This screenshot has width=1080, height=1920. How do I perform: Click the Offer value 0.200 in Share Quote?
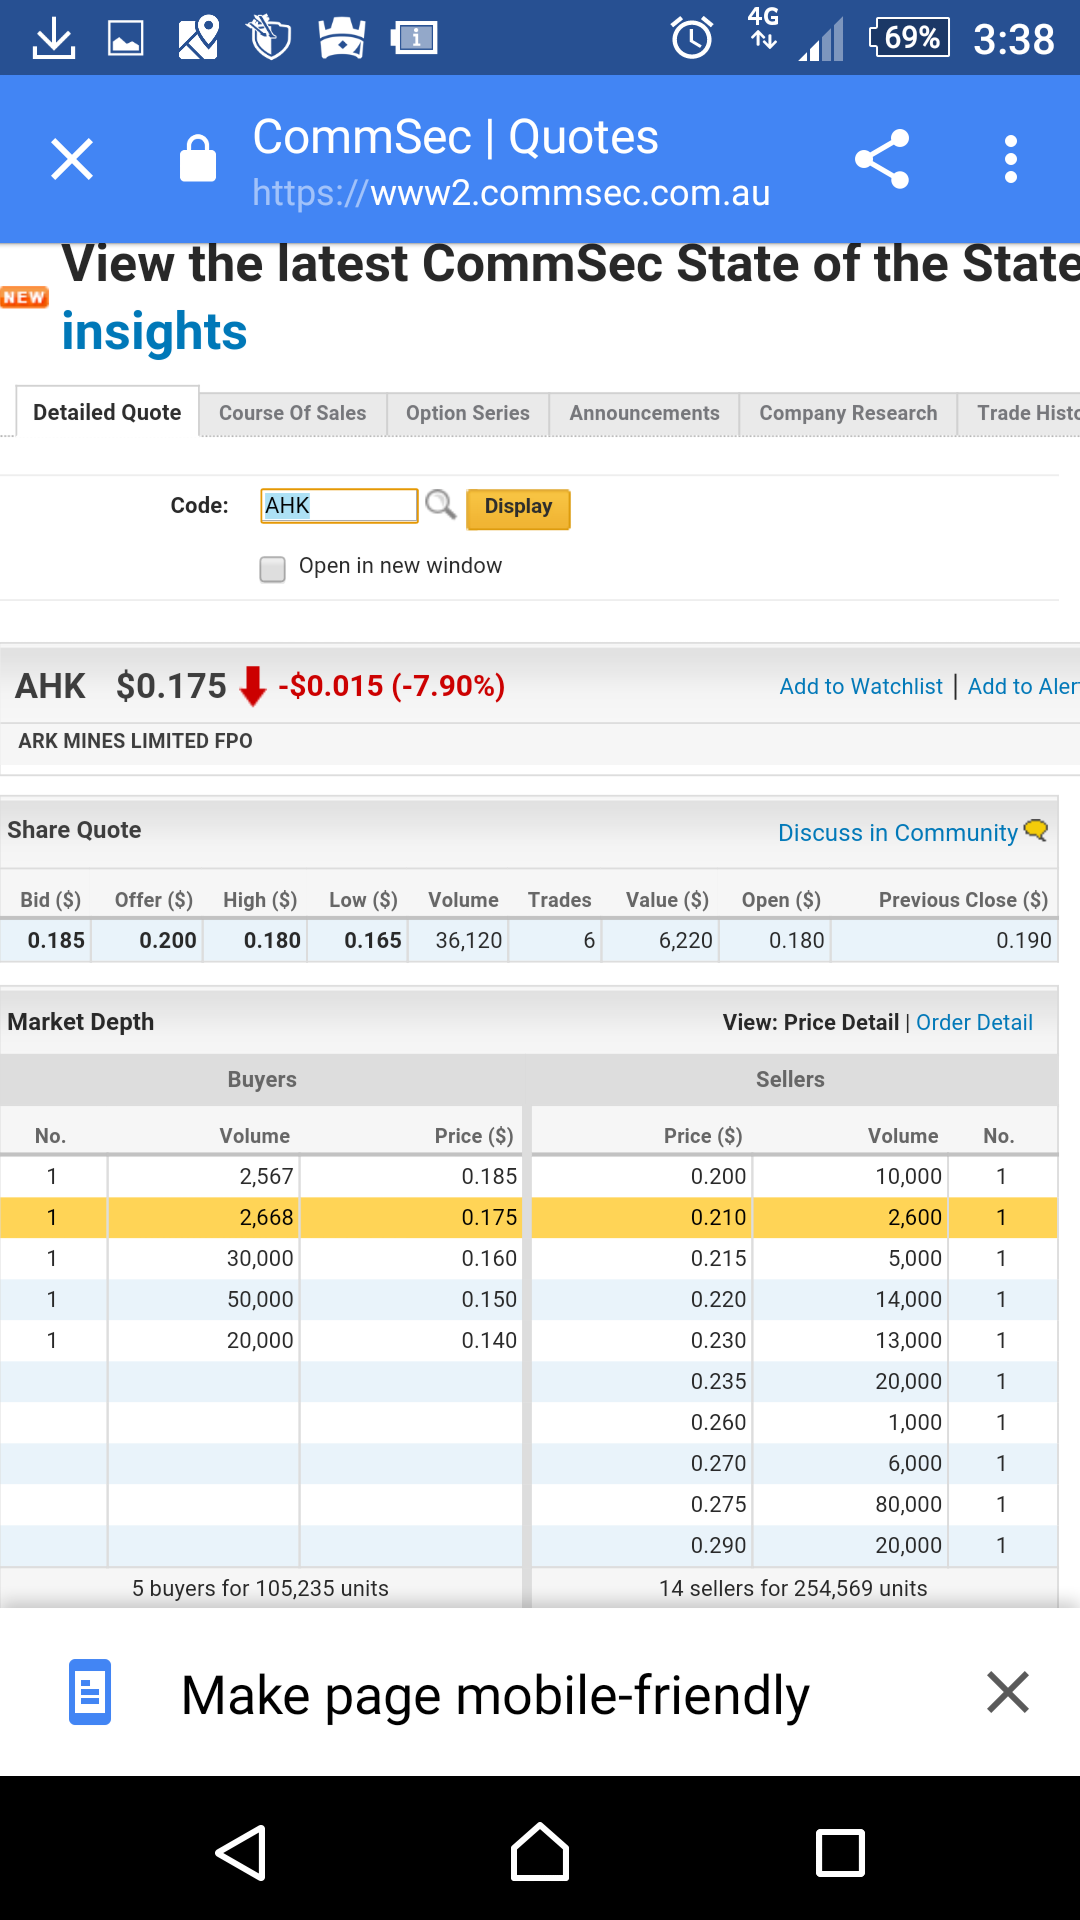(168, 940)
